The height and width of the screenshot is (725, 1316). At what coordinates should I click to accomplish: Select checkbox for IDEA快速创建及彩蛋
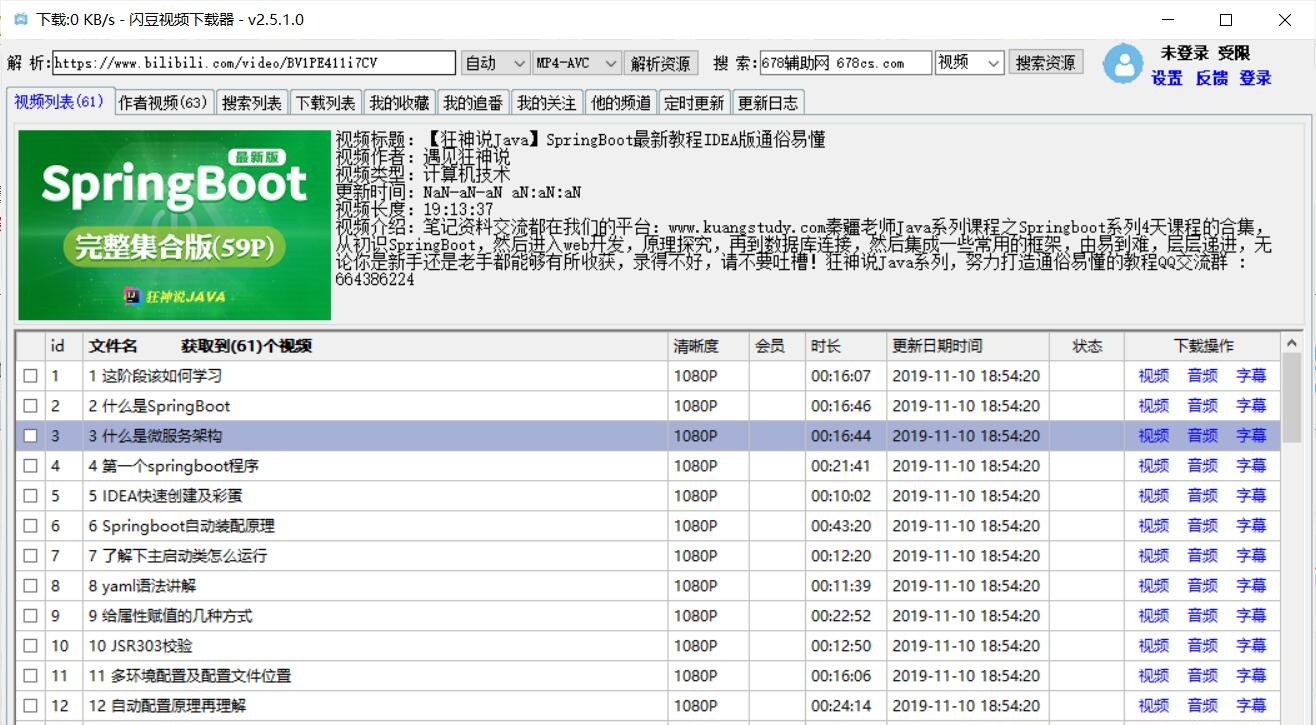[x=30, y=496]
